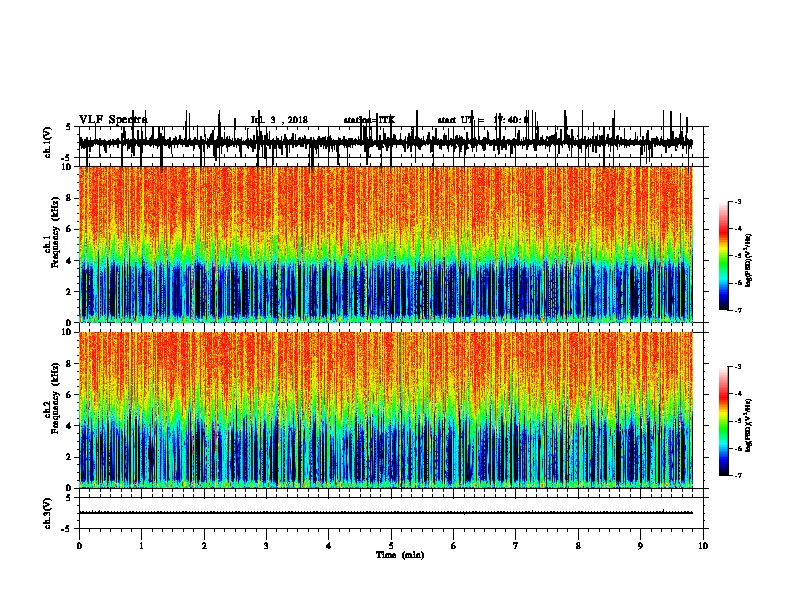Click the ch.1 colorbar 'log(PSD)(V²/Hz)' label
This screenshot has width=792, height=612.
click(749, 261)
